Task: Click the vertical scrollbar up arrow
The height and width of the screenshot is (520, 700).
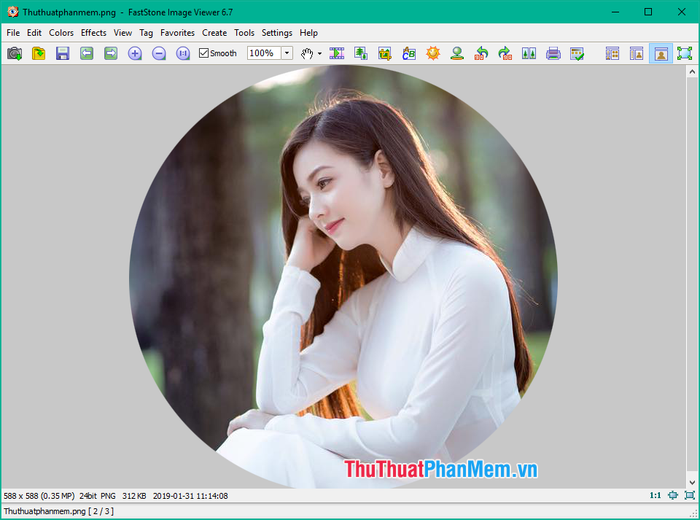Action: point(692,71)
